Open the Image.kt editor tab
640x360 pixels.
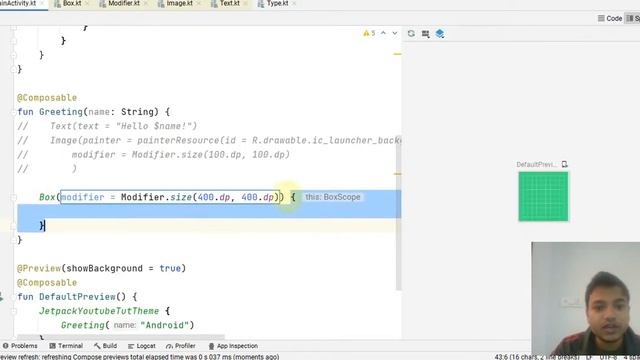pos(179,3)
